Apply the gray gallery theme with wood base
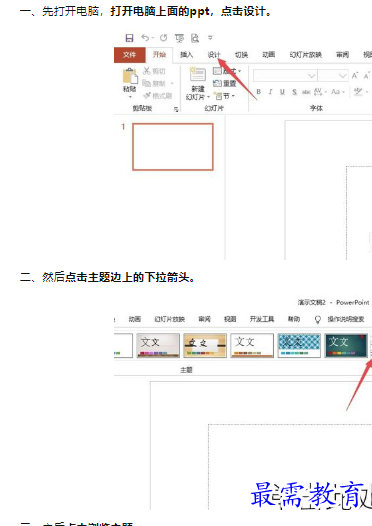The height and width of the screenshot is (526, 372). (x=158, y=345)
